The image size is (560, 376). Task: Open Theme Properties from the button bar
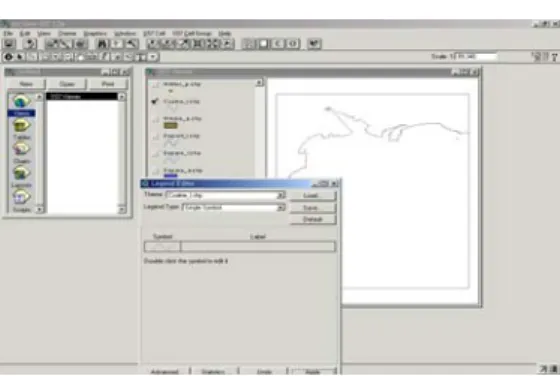[x=51, y=44]
